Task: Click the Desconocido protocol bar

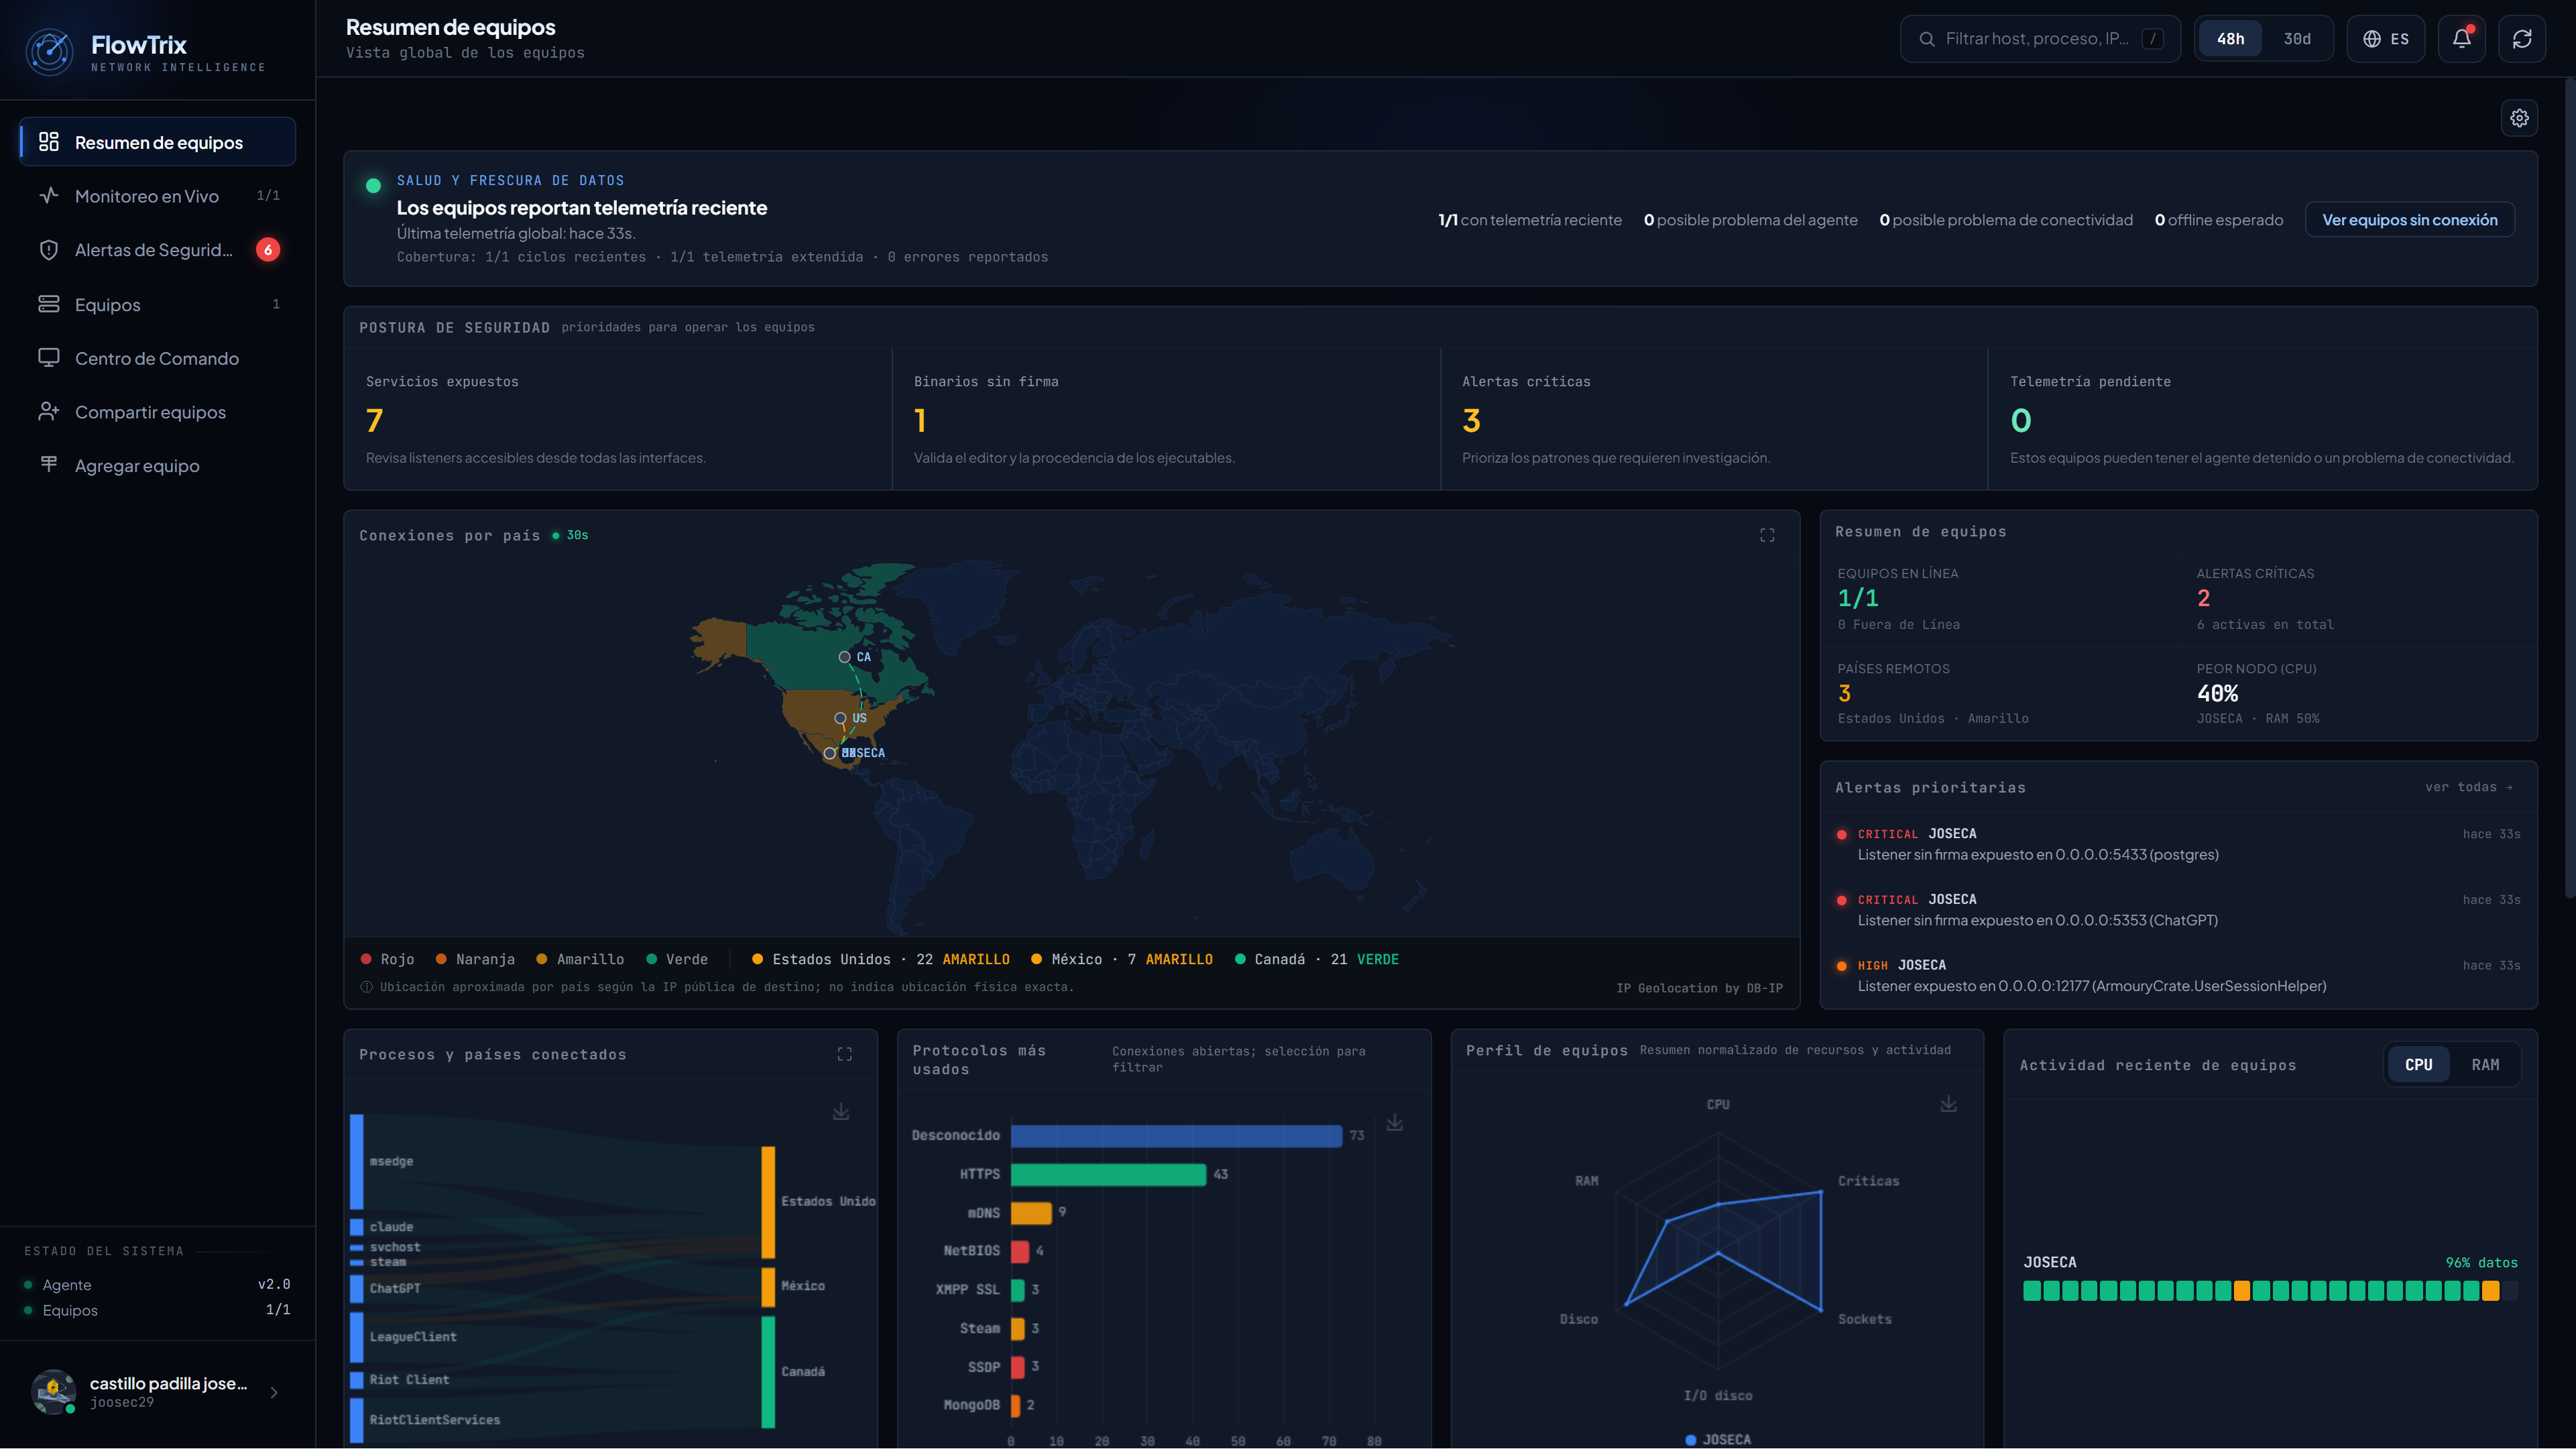Action: (x=1176, y=1136)
